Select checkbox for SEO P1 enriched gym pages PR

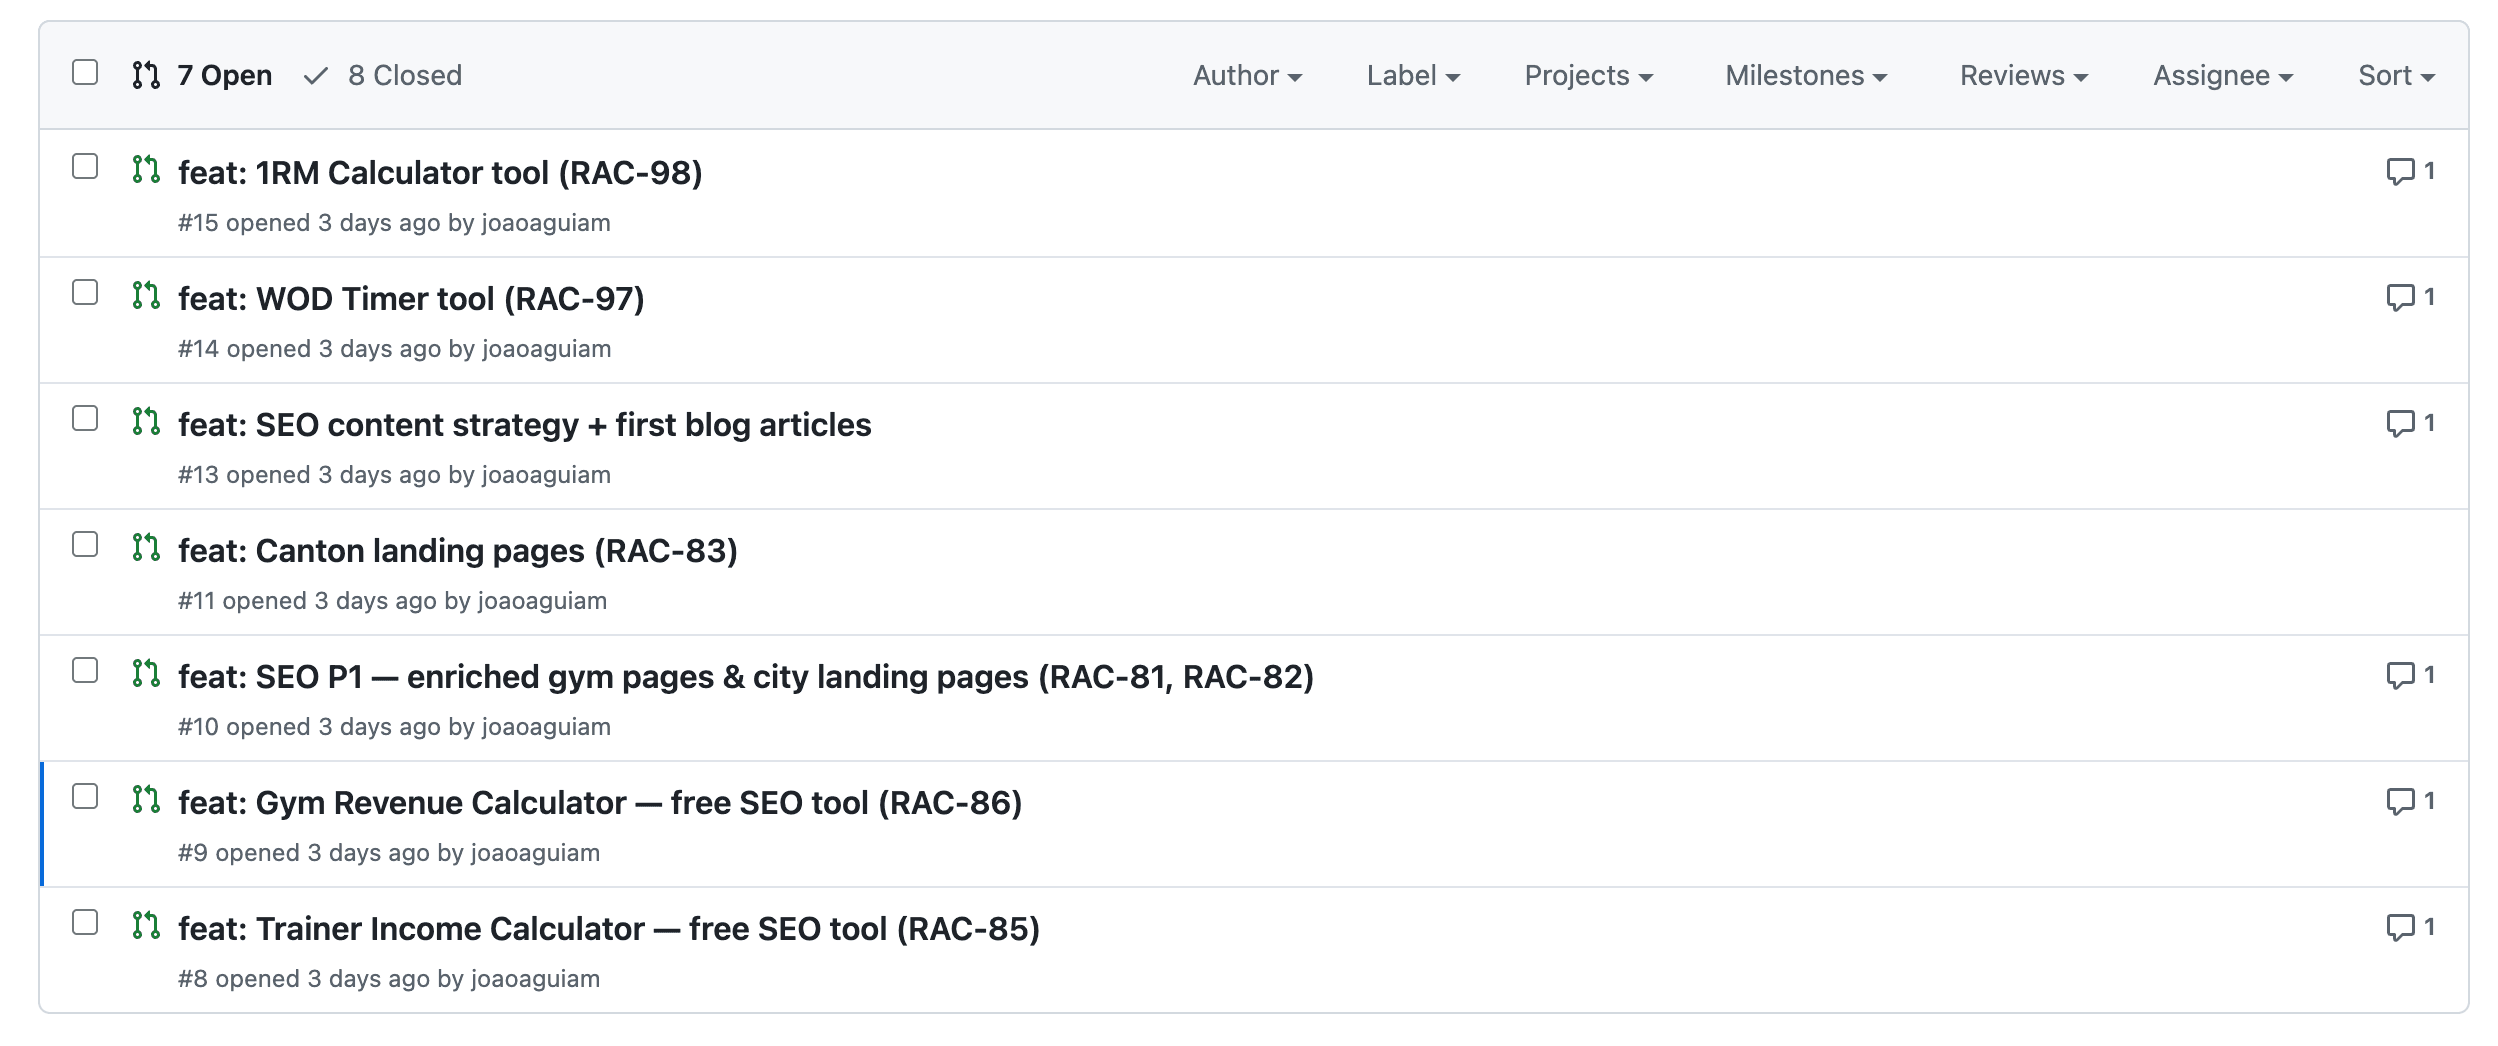(85, 670)
